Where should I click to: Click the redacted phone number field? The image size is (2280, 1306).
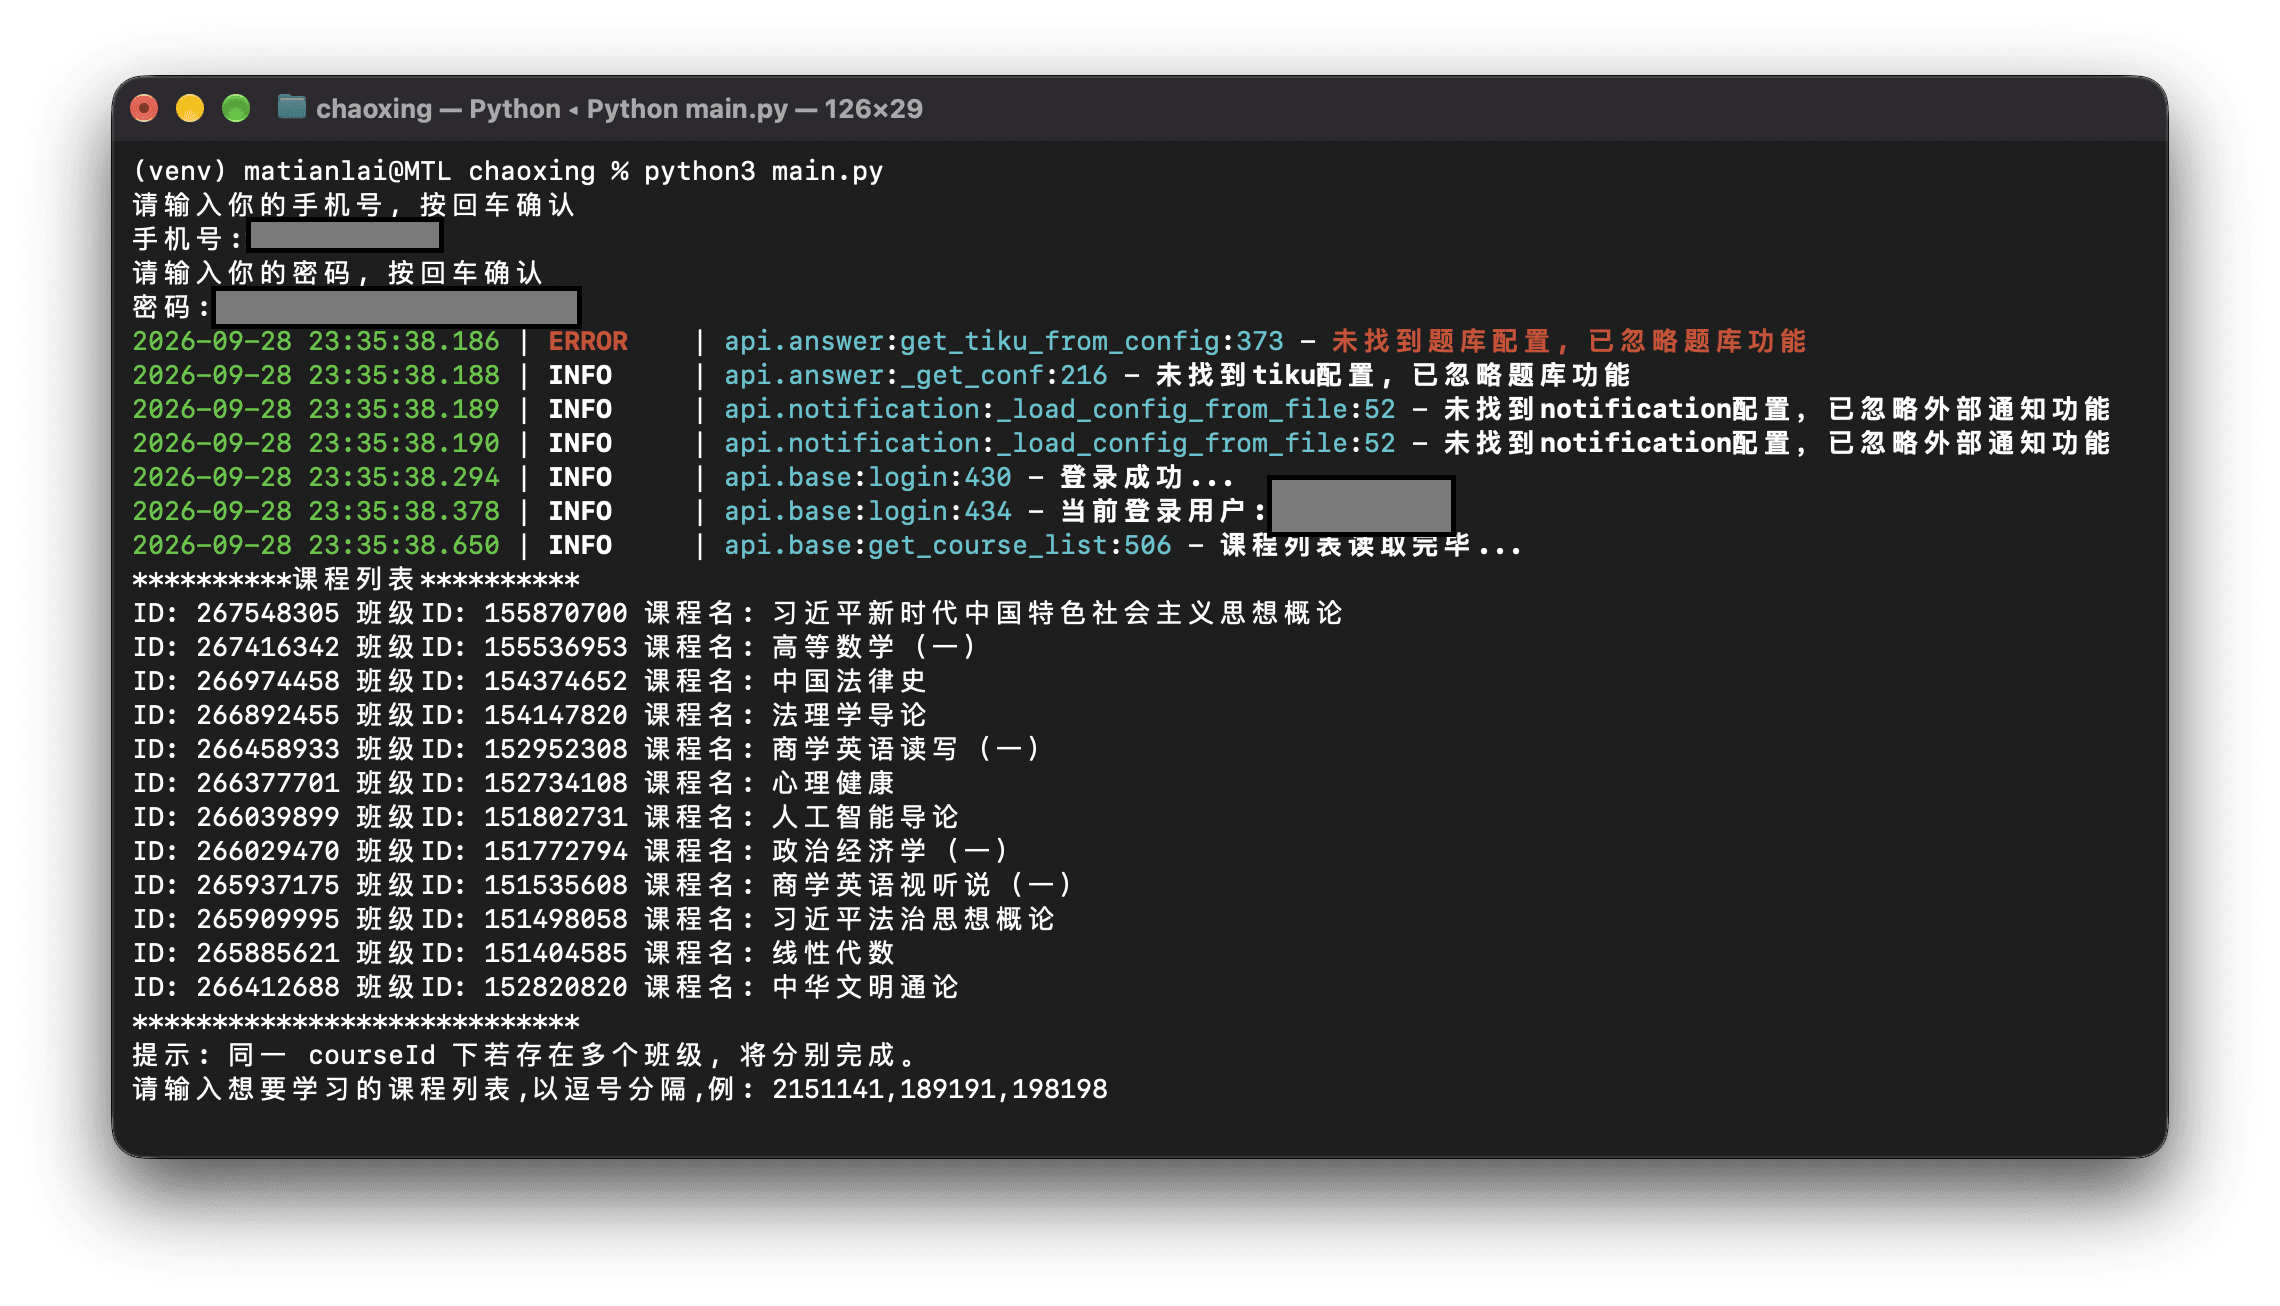coord(345,236)
